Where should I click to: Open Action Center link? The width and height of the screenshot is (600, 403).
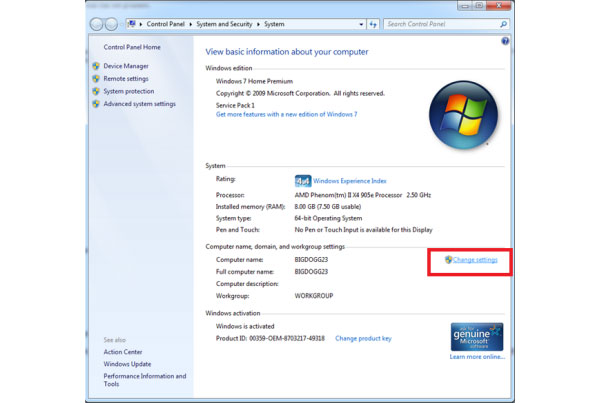(x=123, y=352)
